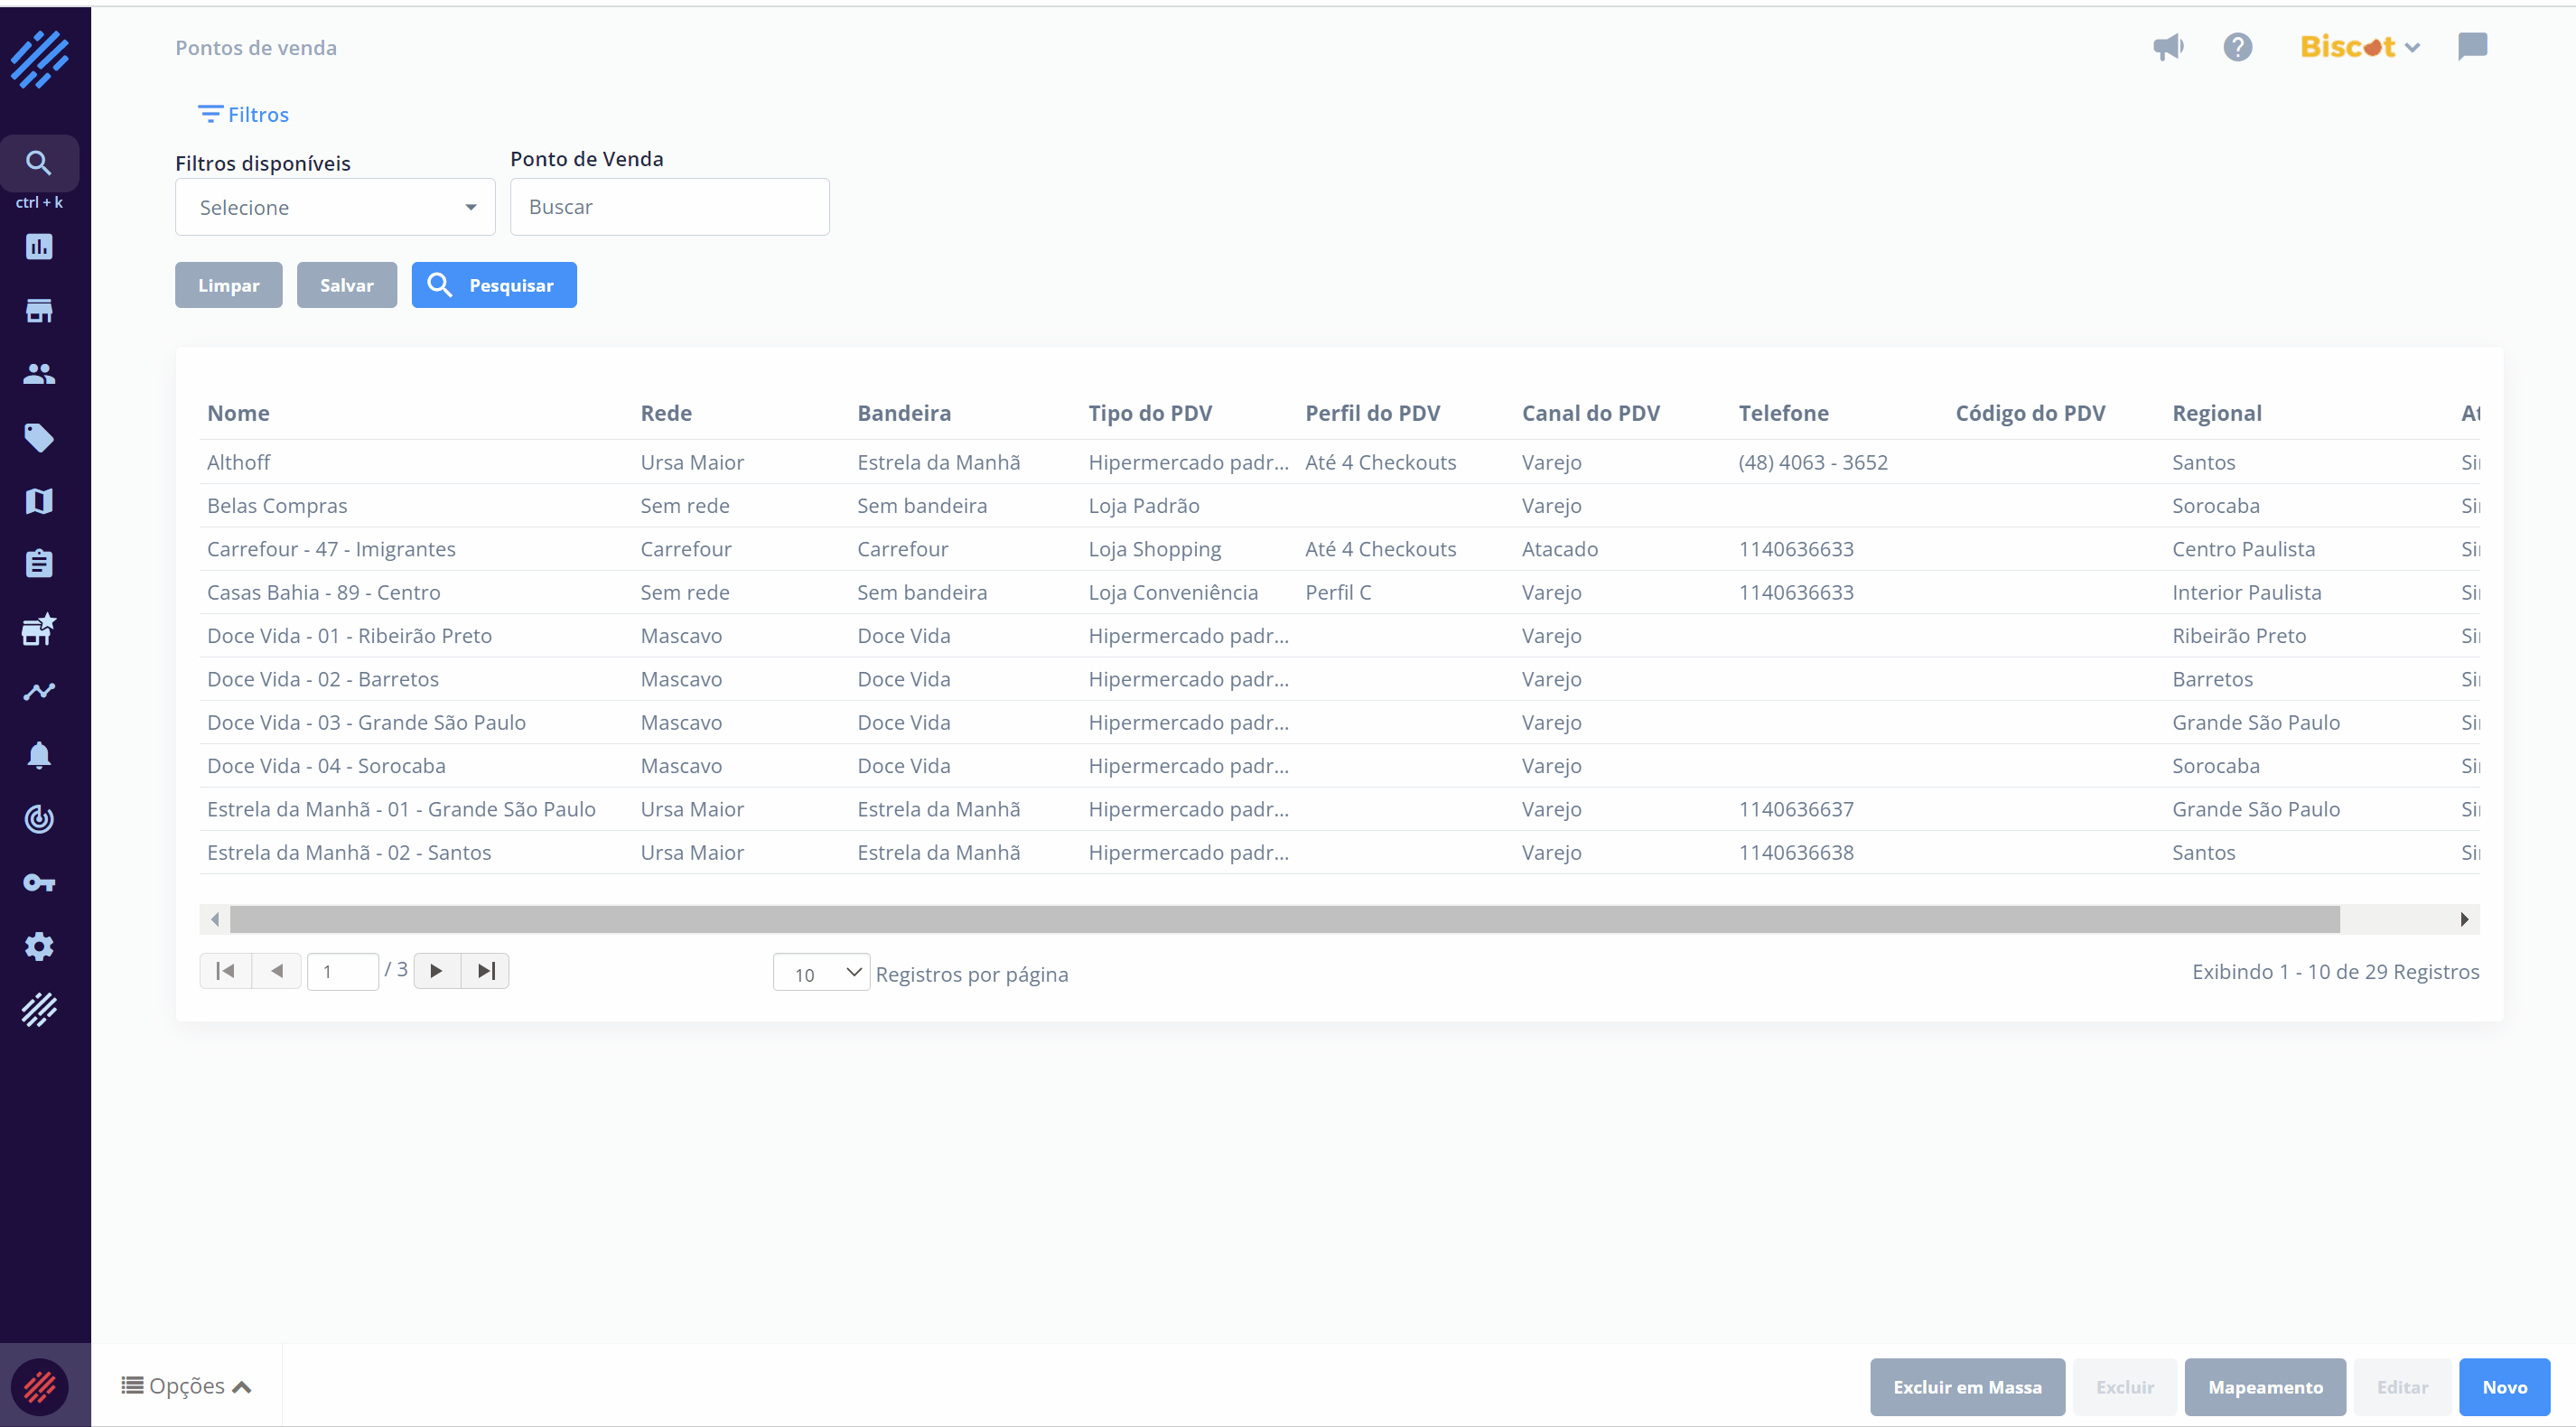Click the Pesquisar button

point(494,285)
